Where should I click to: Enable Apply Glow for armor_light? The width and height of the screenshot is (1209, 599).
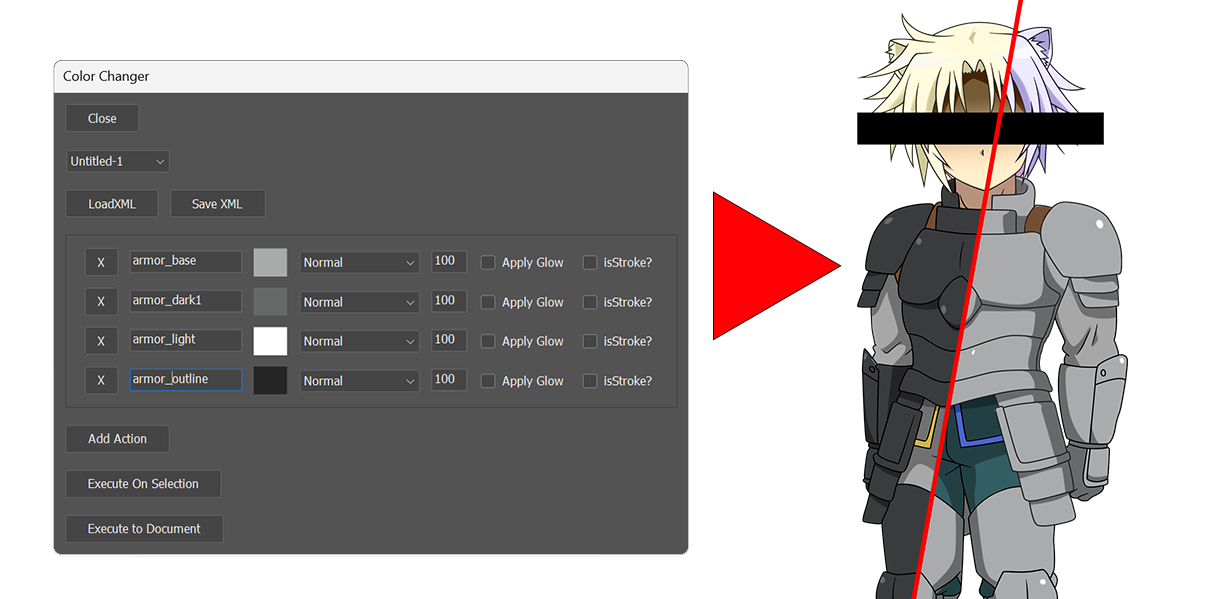point(487,340)
